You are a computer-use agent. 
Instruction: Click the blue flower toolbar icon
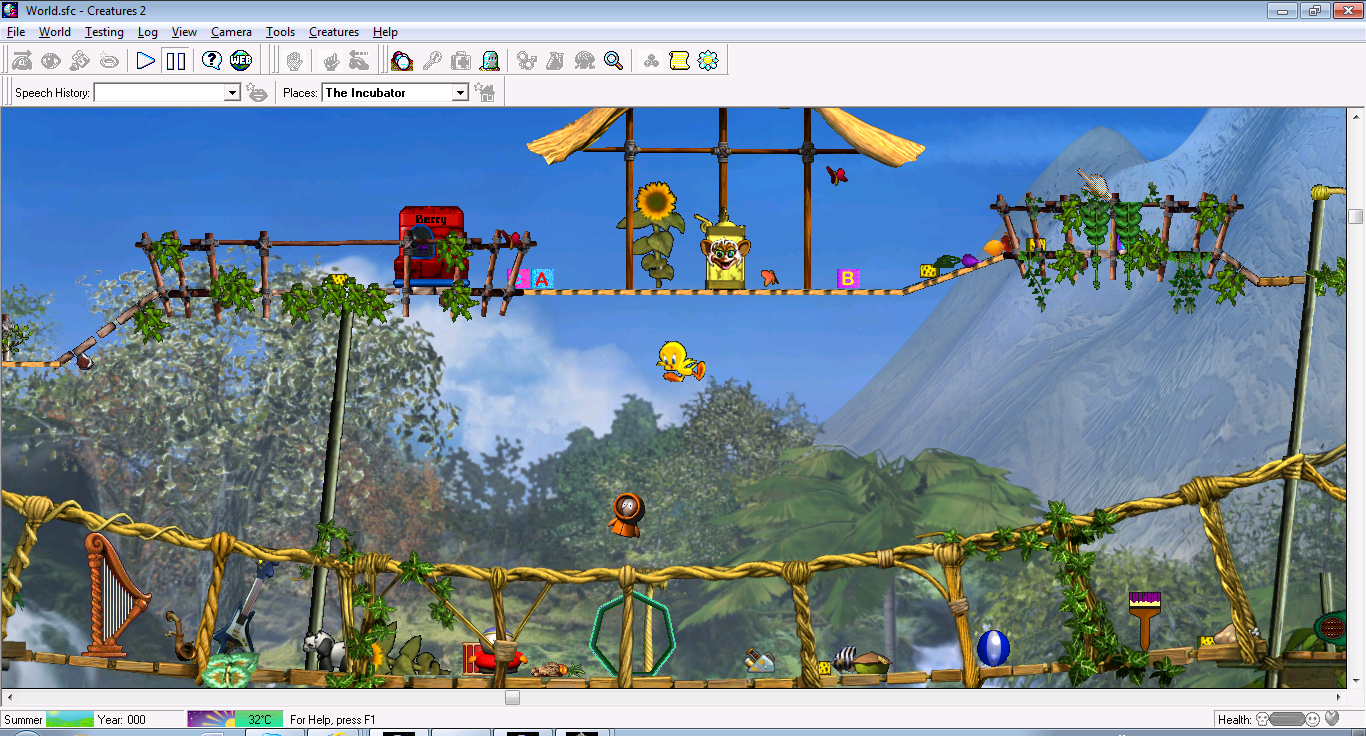pos(708,61)
